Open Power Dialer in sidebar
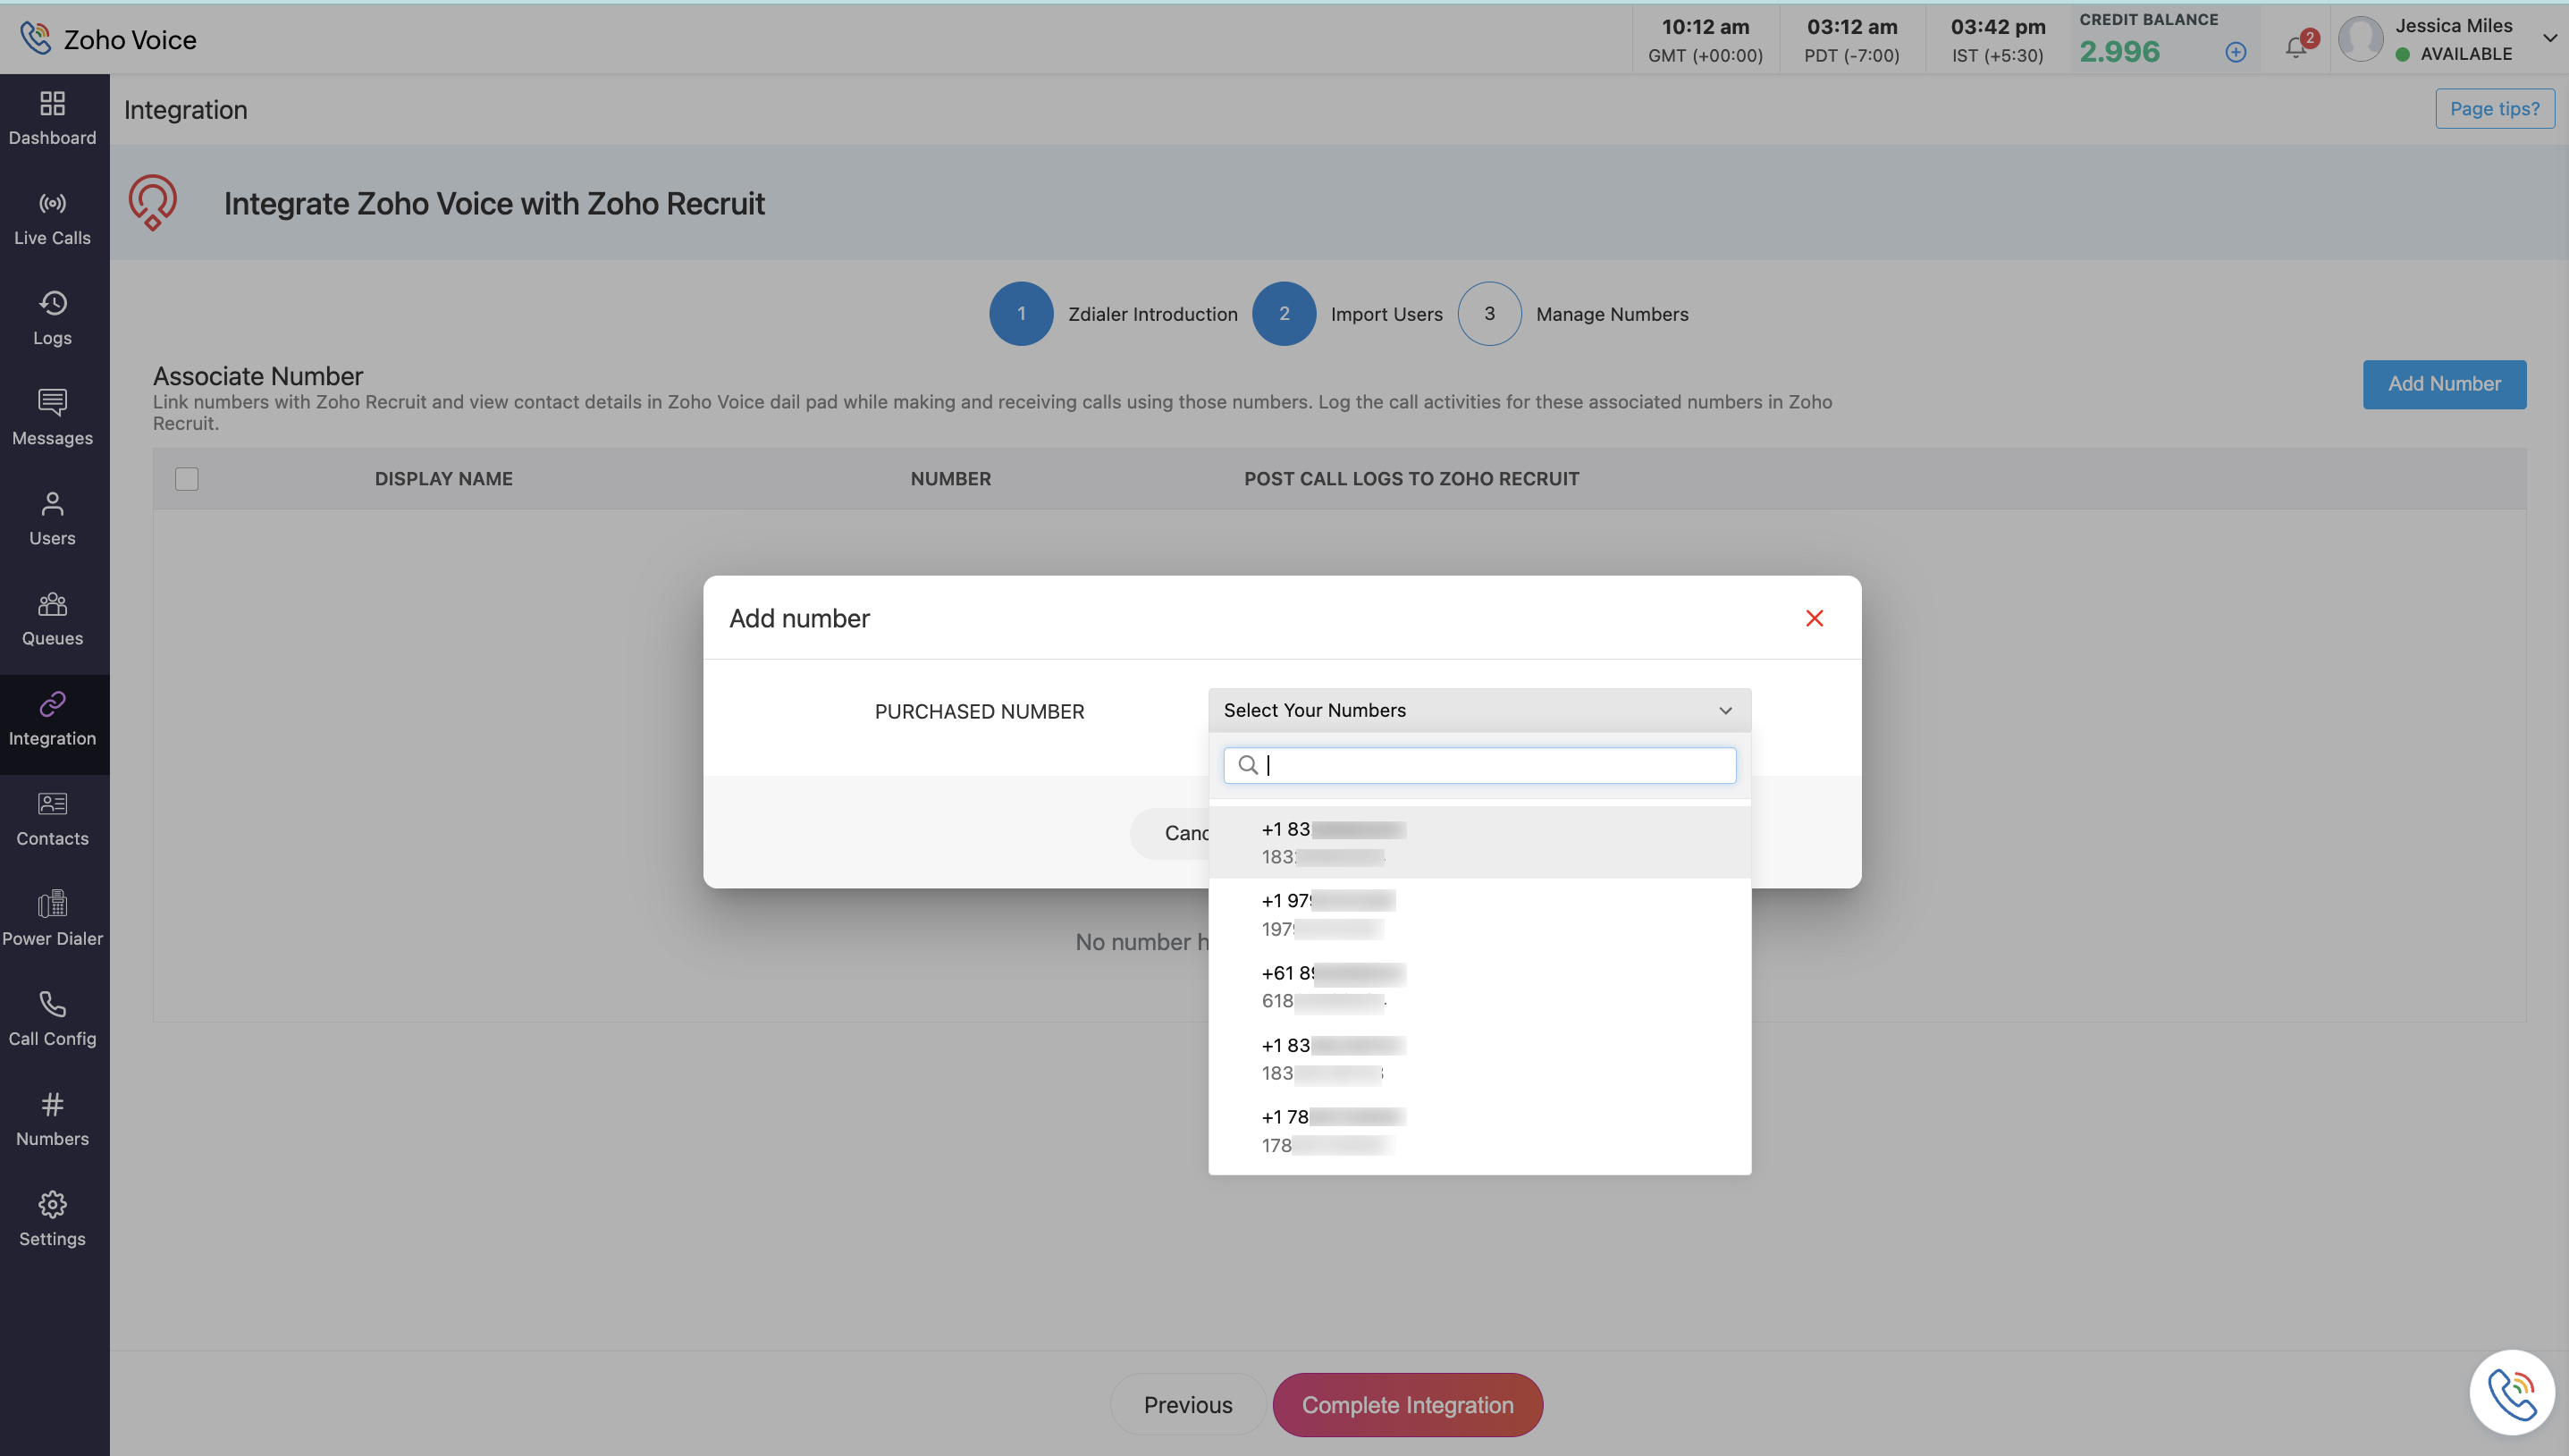 click(52, 918)
